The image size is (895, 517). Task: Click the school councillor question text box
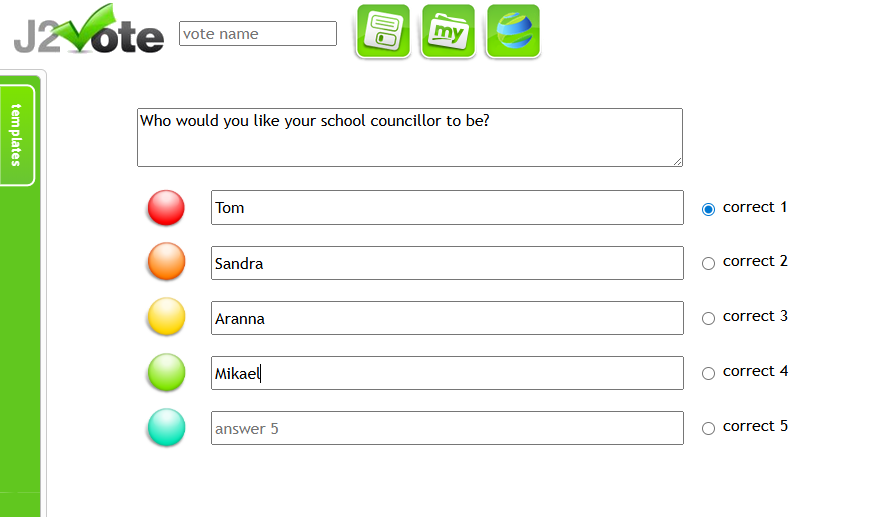coord(410,137)
